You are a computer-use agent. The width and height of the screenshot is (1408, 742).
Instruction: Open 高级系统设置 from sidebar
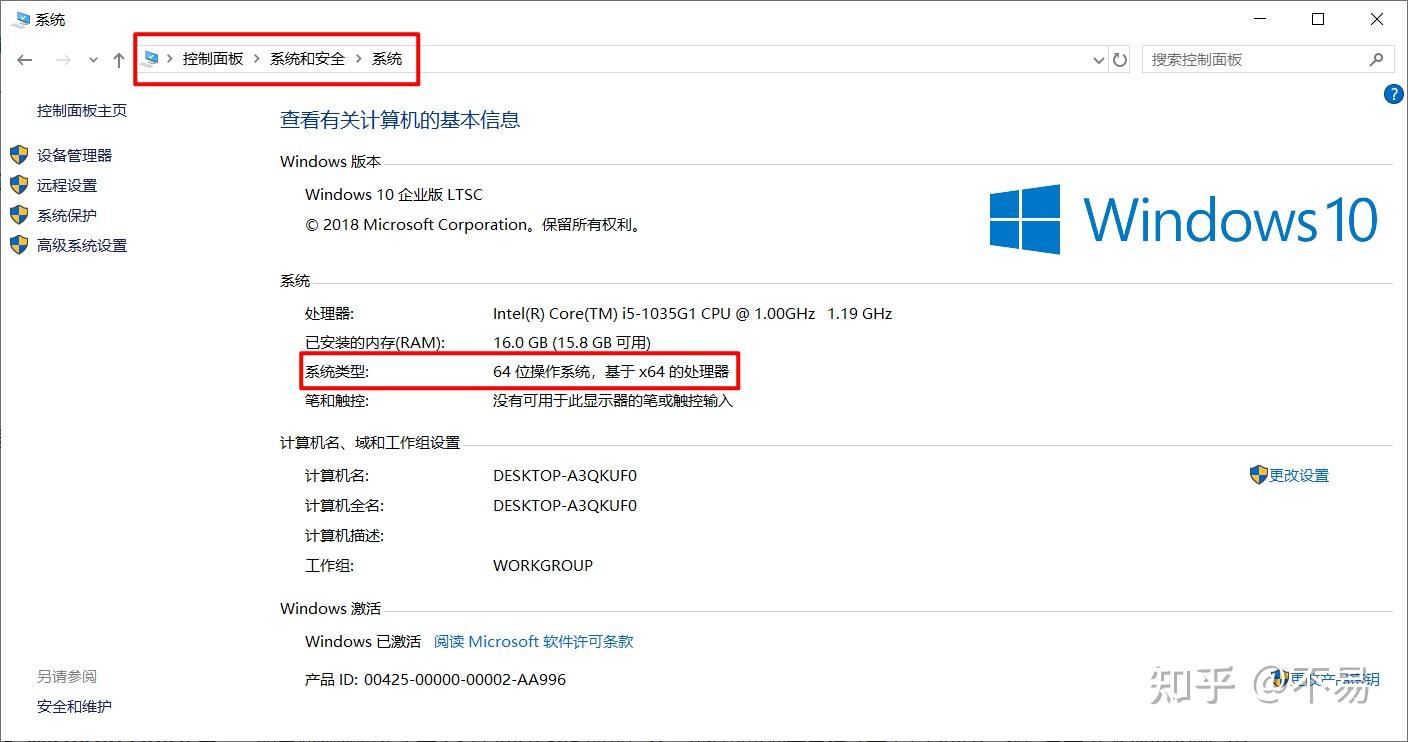(82, 245)
